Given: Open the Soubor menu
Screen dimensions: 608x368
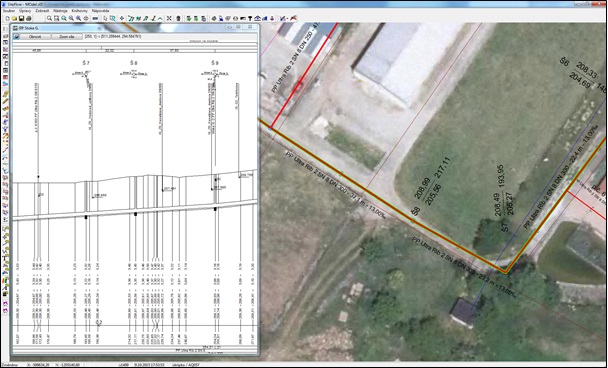Looking at the screenshot, I should [x=9, y=10].
